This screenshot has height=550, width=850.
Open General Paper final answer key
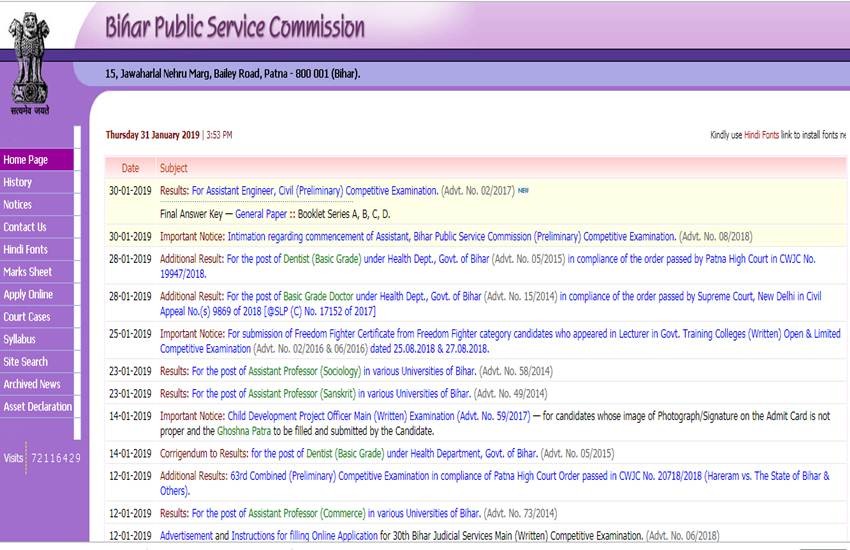pyautogui.click(x=261, y=214)
